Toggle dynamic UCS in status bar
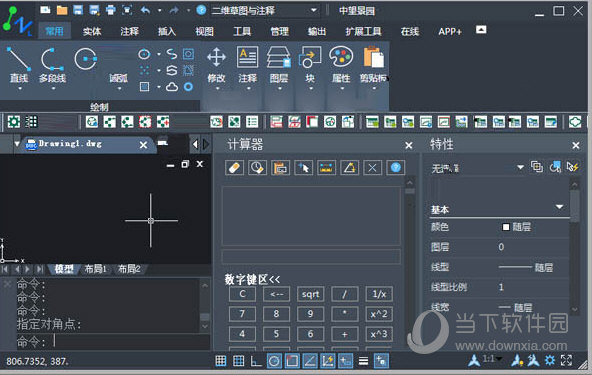This screenshot has height=375, width=592. (328, 361)
